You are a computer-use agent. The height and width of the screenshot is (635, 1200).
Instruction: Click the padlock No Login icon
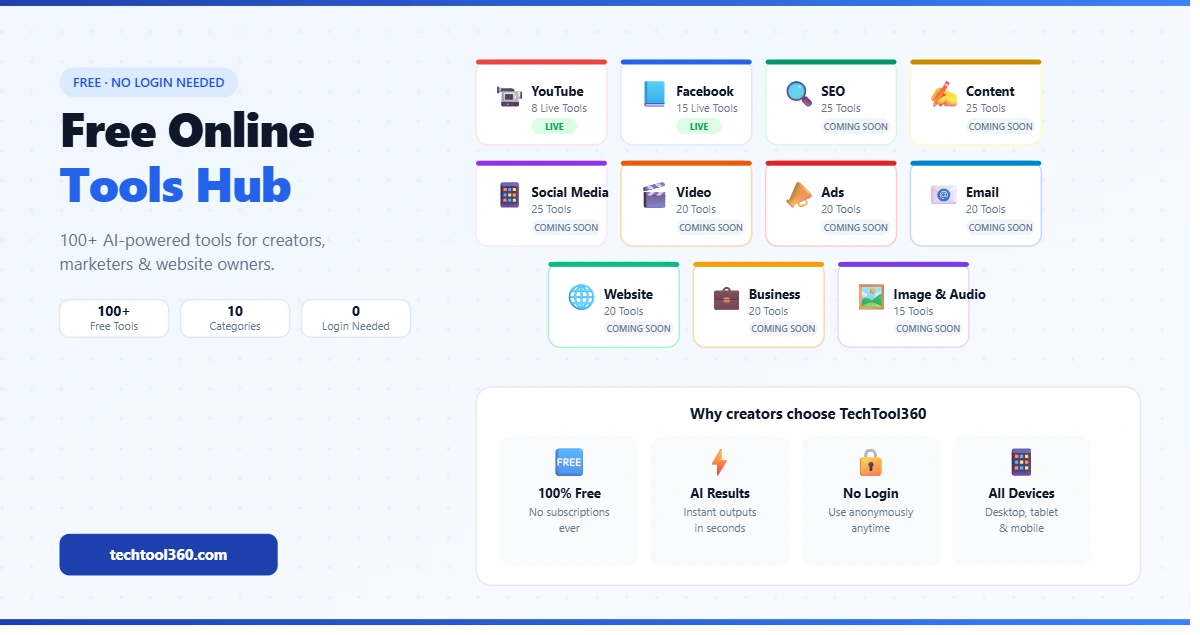(871, 462)
